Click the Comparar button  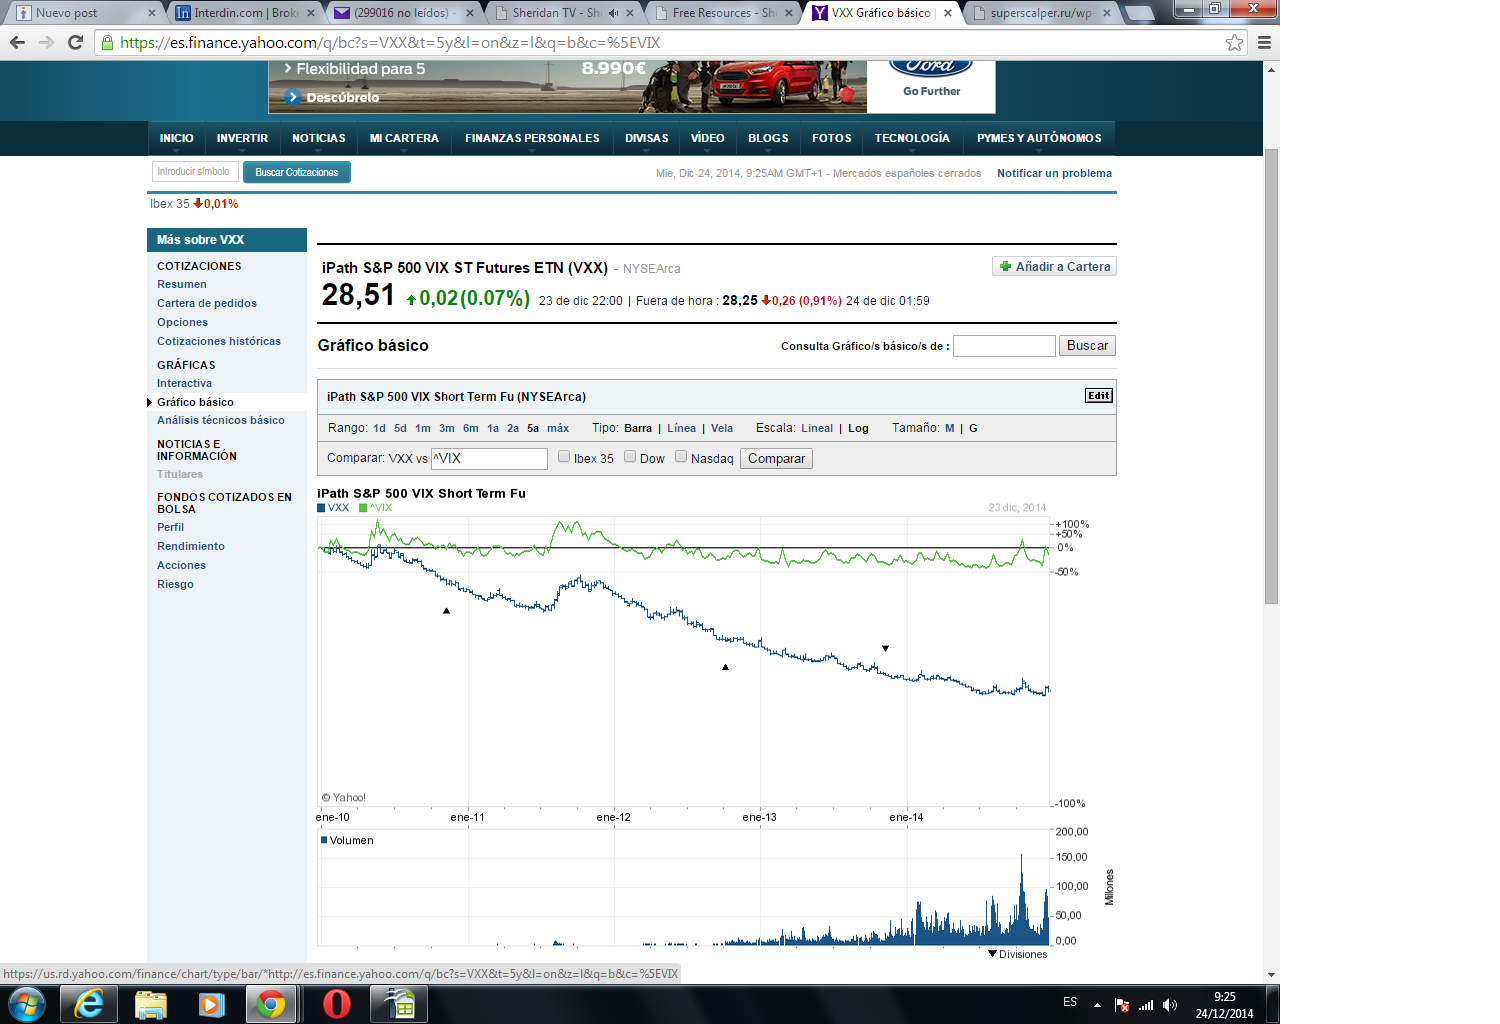click(776, 458)
